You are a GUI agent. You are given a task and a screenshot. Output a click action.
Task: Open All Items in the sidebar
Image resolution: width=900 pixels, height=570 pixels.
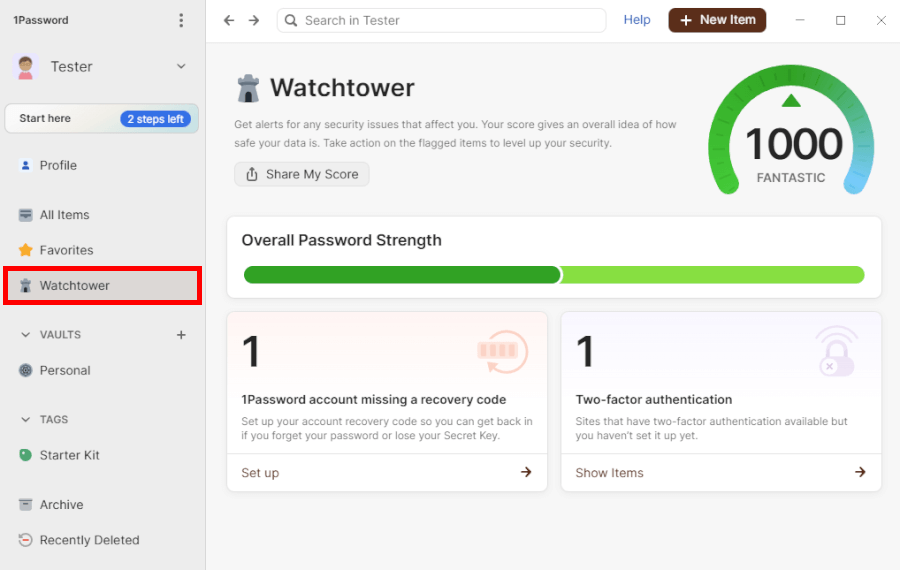pos(103,215)
